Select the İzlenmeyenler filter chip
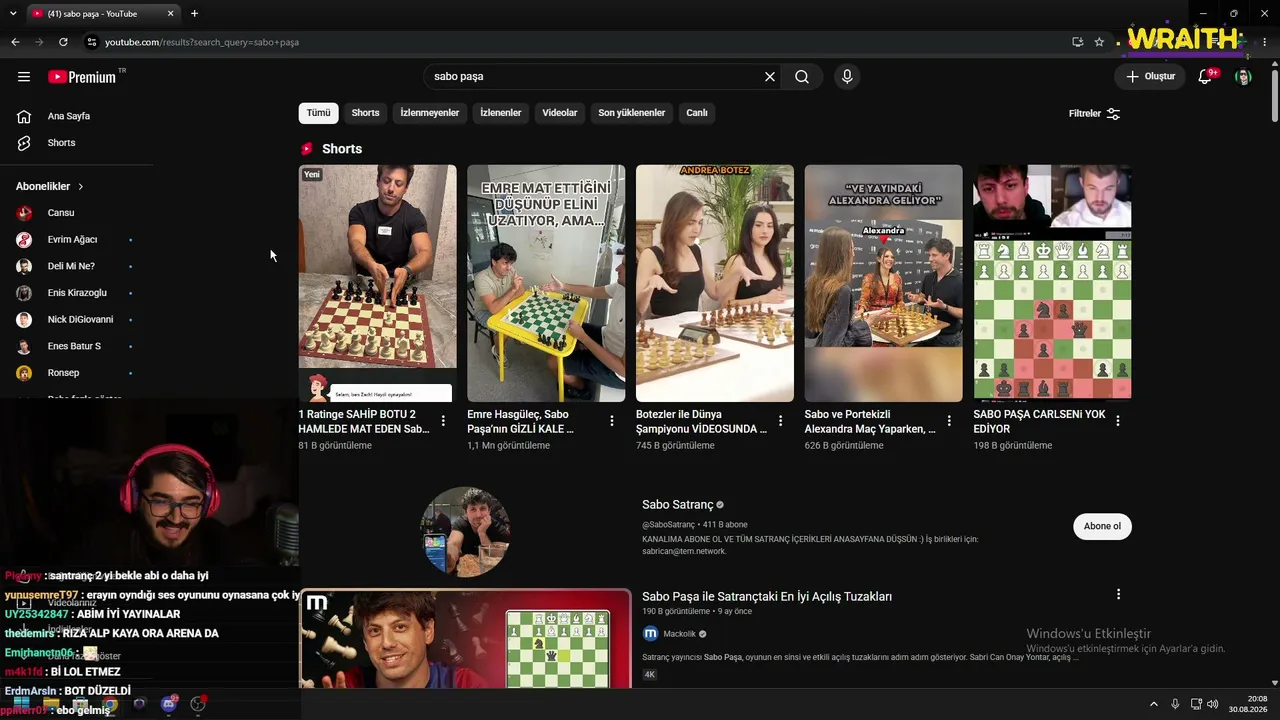 [430, 113]
